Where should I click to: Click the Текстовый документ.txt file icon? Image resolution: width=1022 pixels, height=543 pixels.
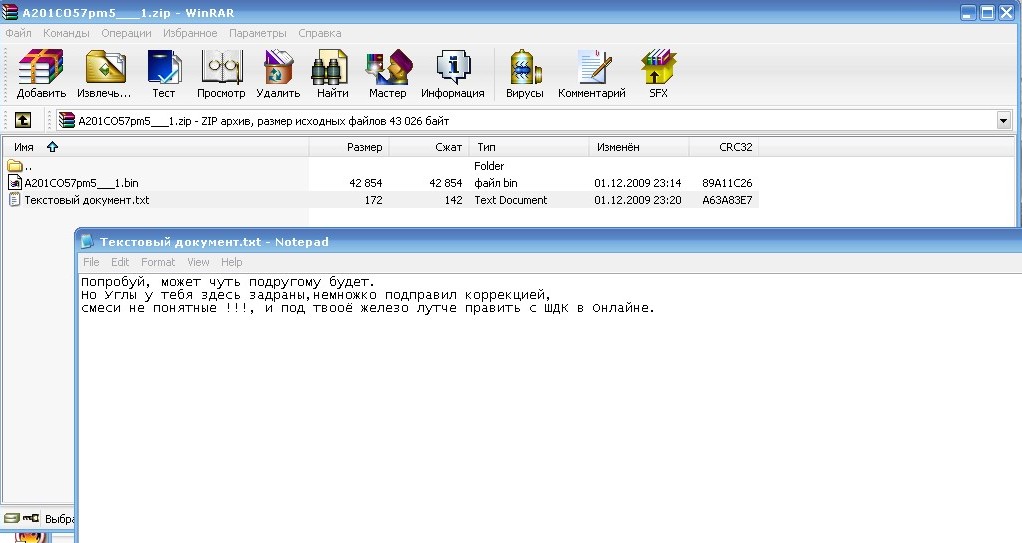(x=14, y=199)
